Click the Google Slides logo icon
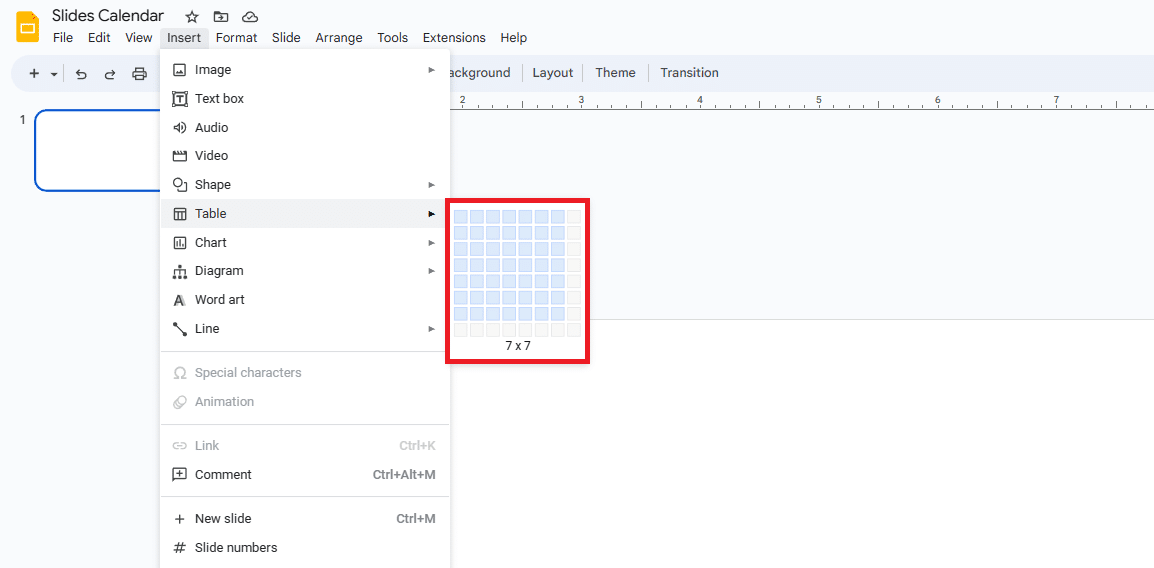This screenshot has height=568, width=1154. click(x=27, y=27)
